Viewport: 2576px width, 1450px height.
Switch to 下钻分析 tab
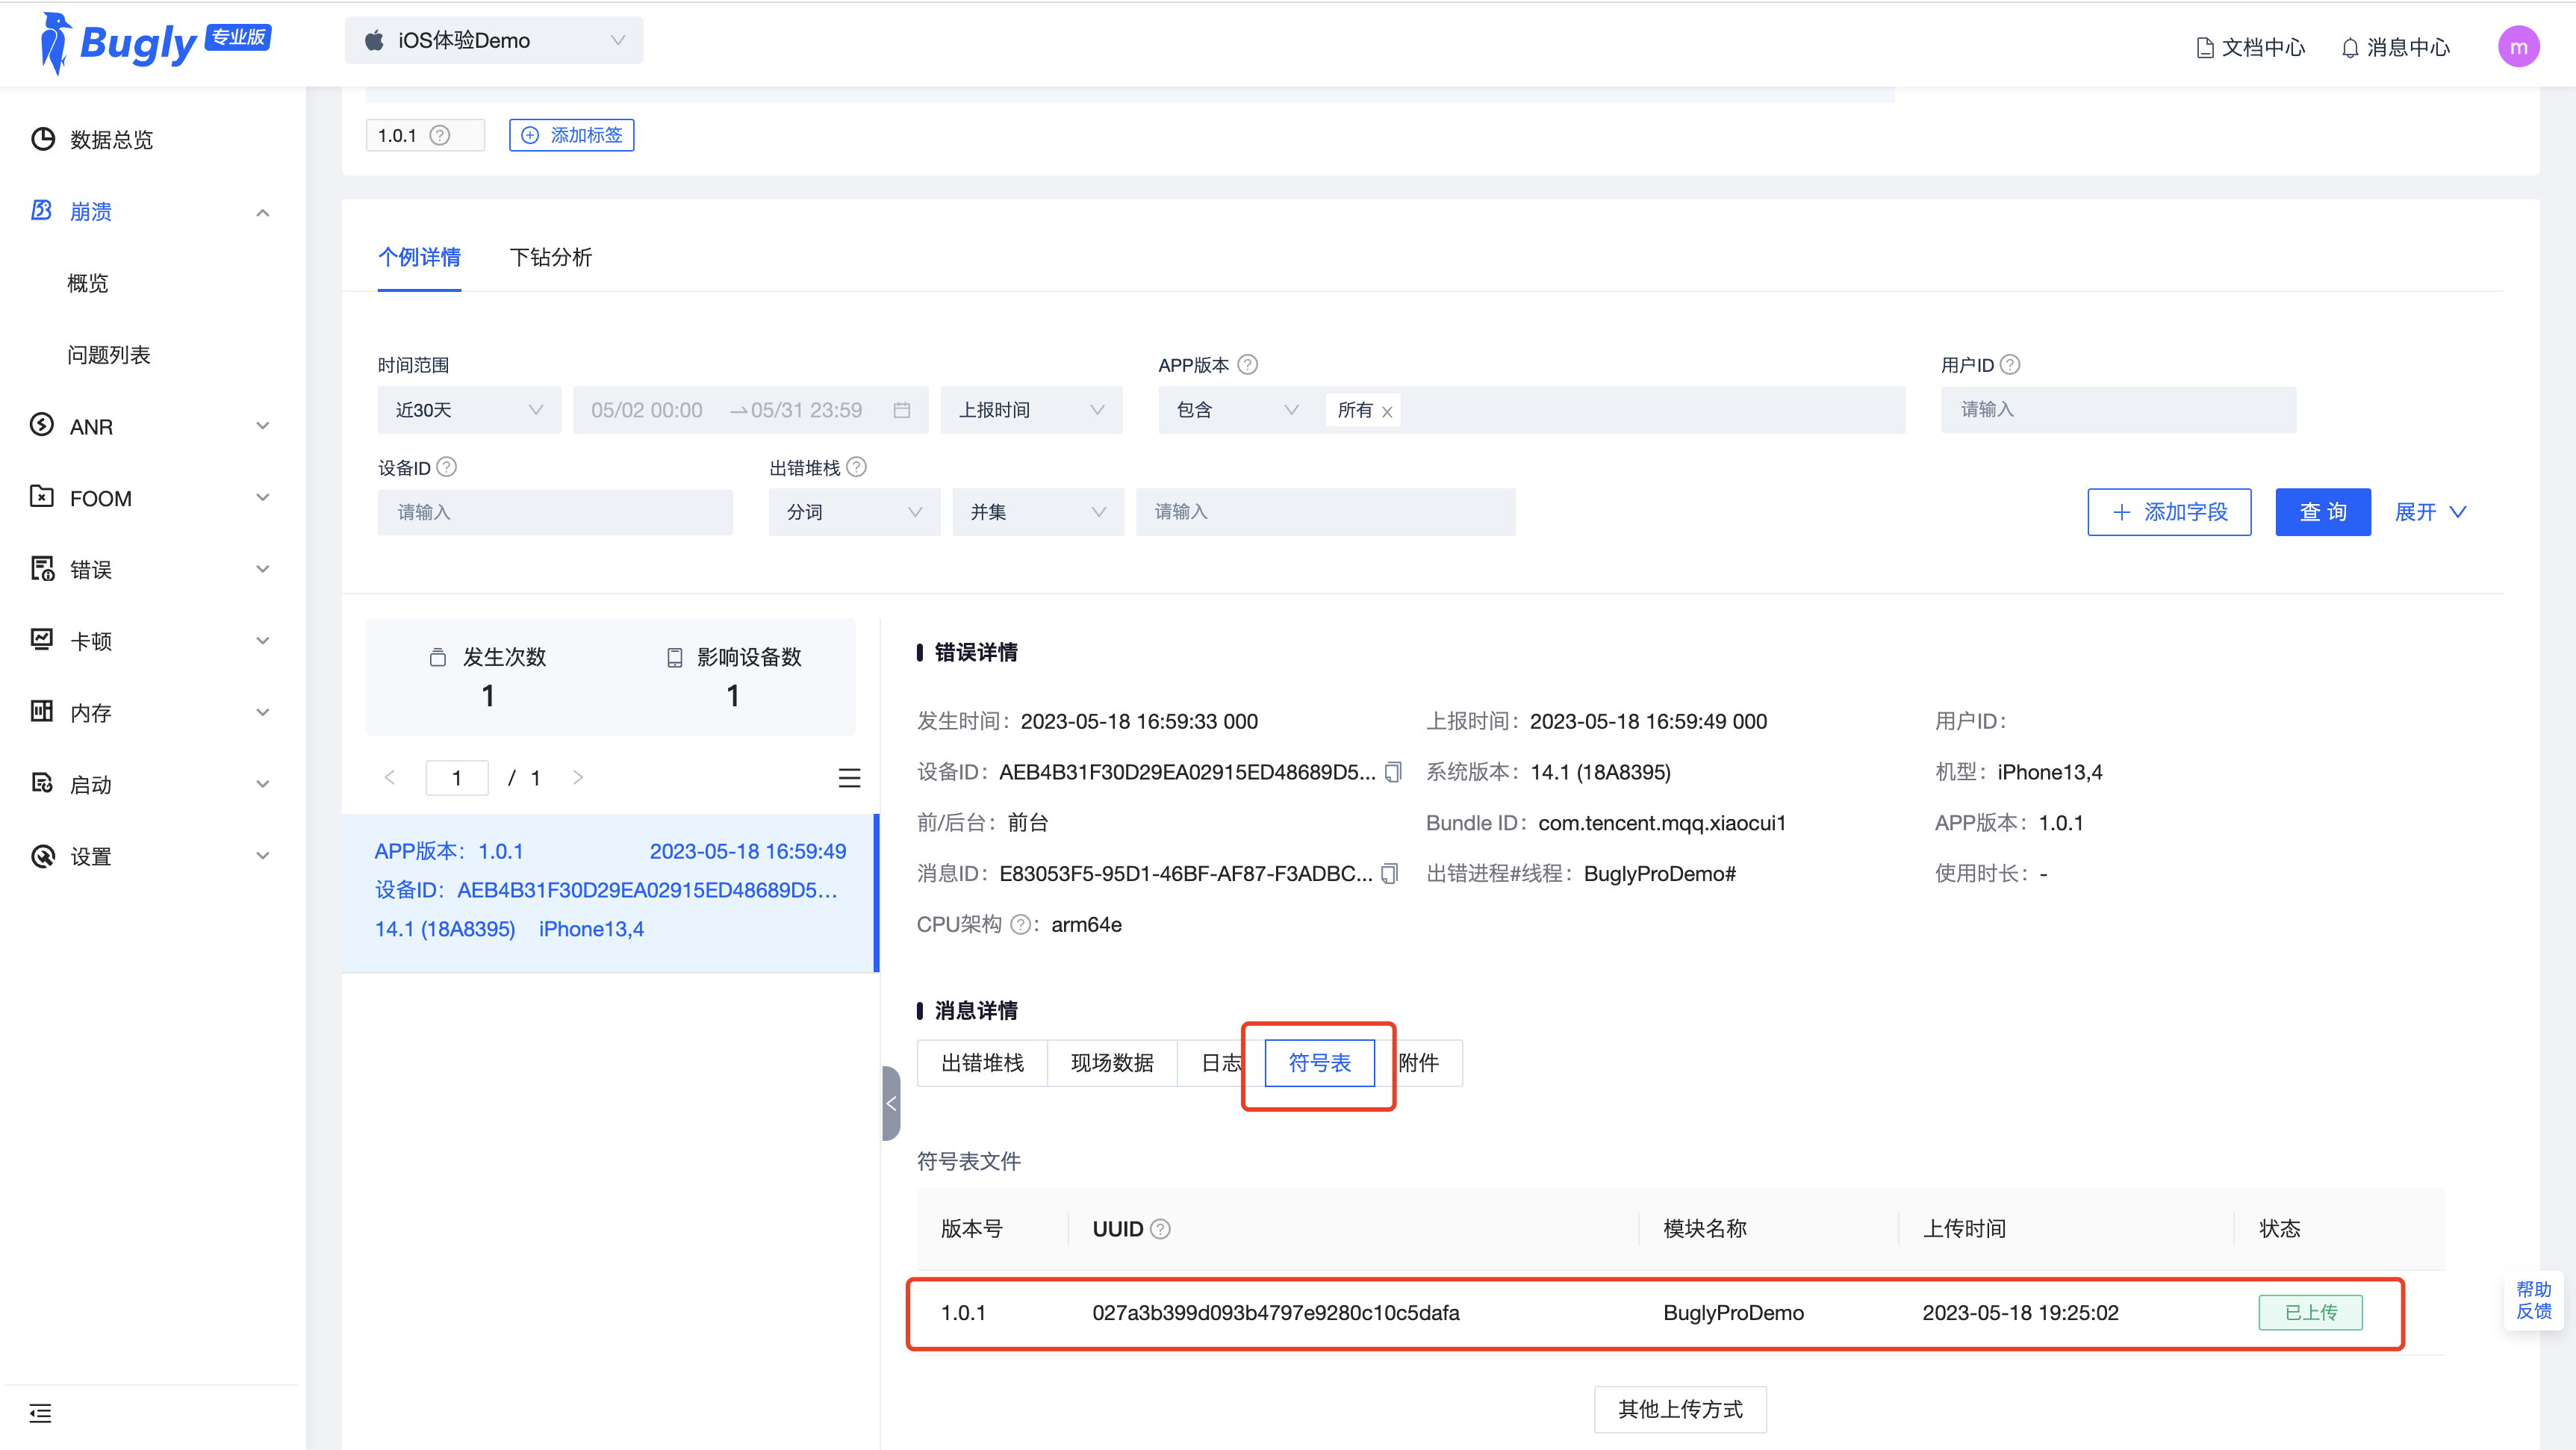(x=551, y=257)
